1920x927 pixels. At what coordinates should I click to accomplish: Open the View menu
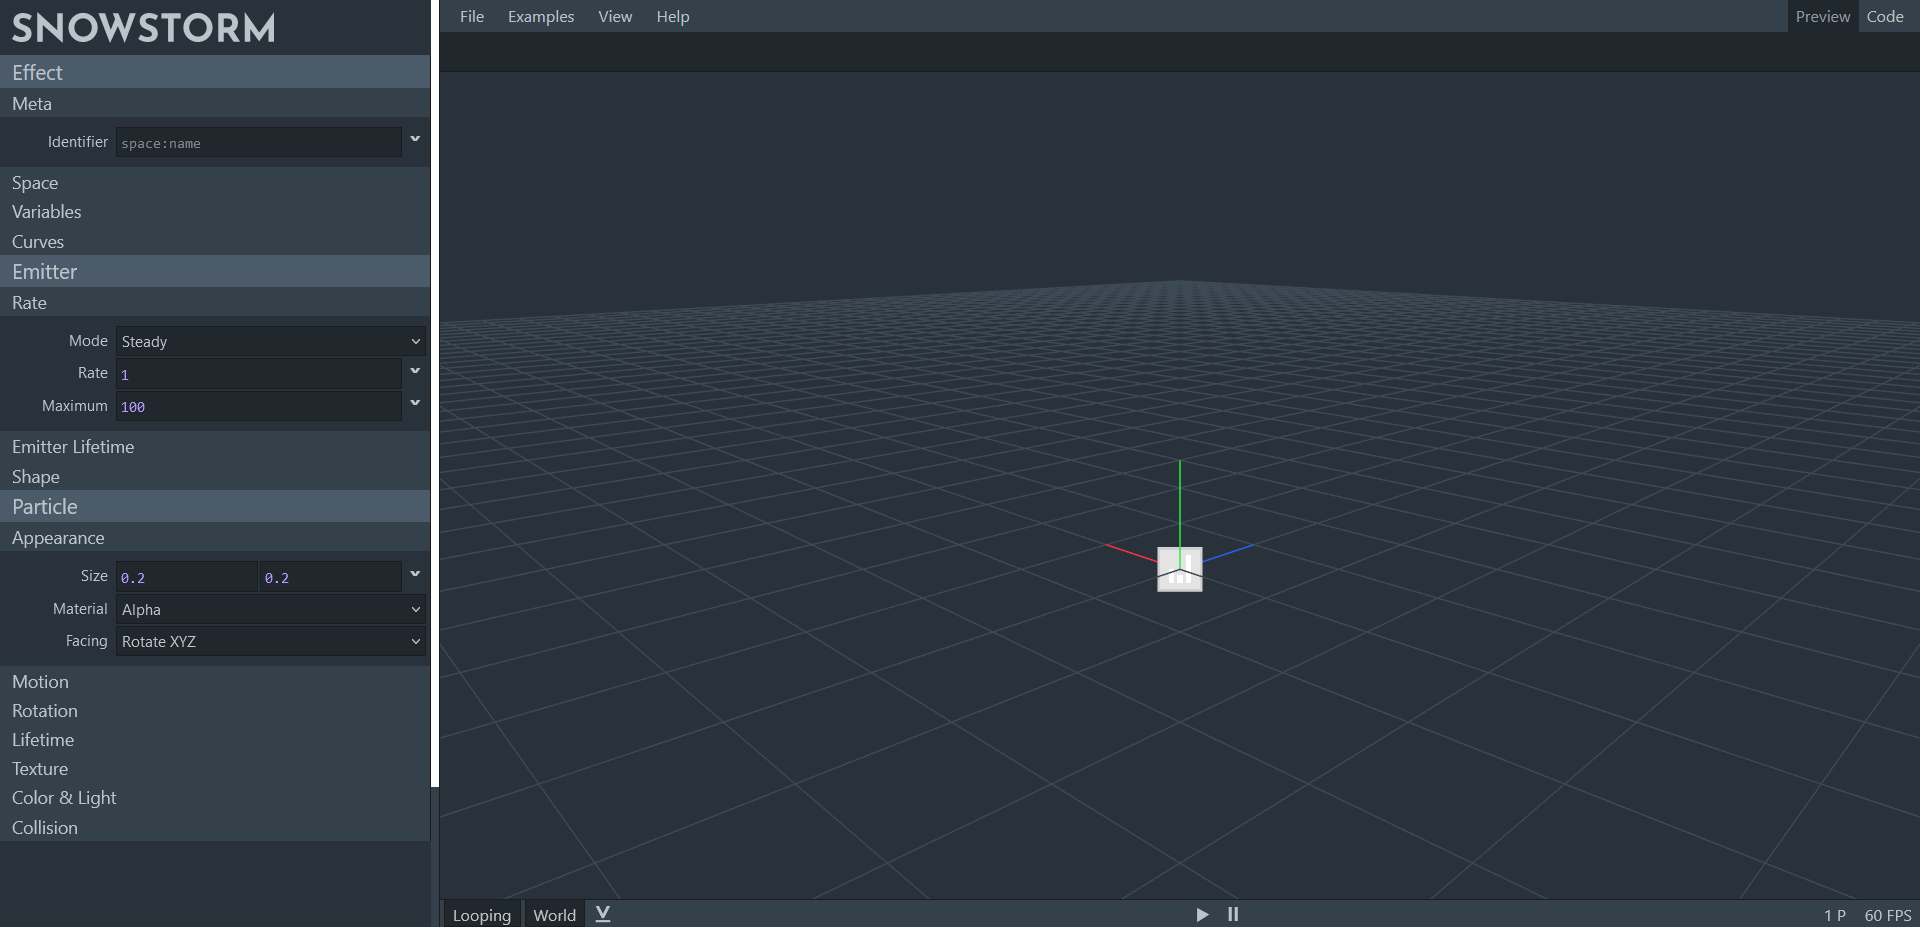point(615,16)
